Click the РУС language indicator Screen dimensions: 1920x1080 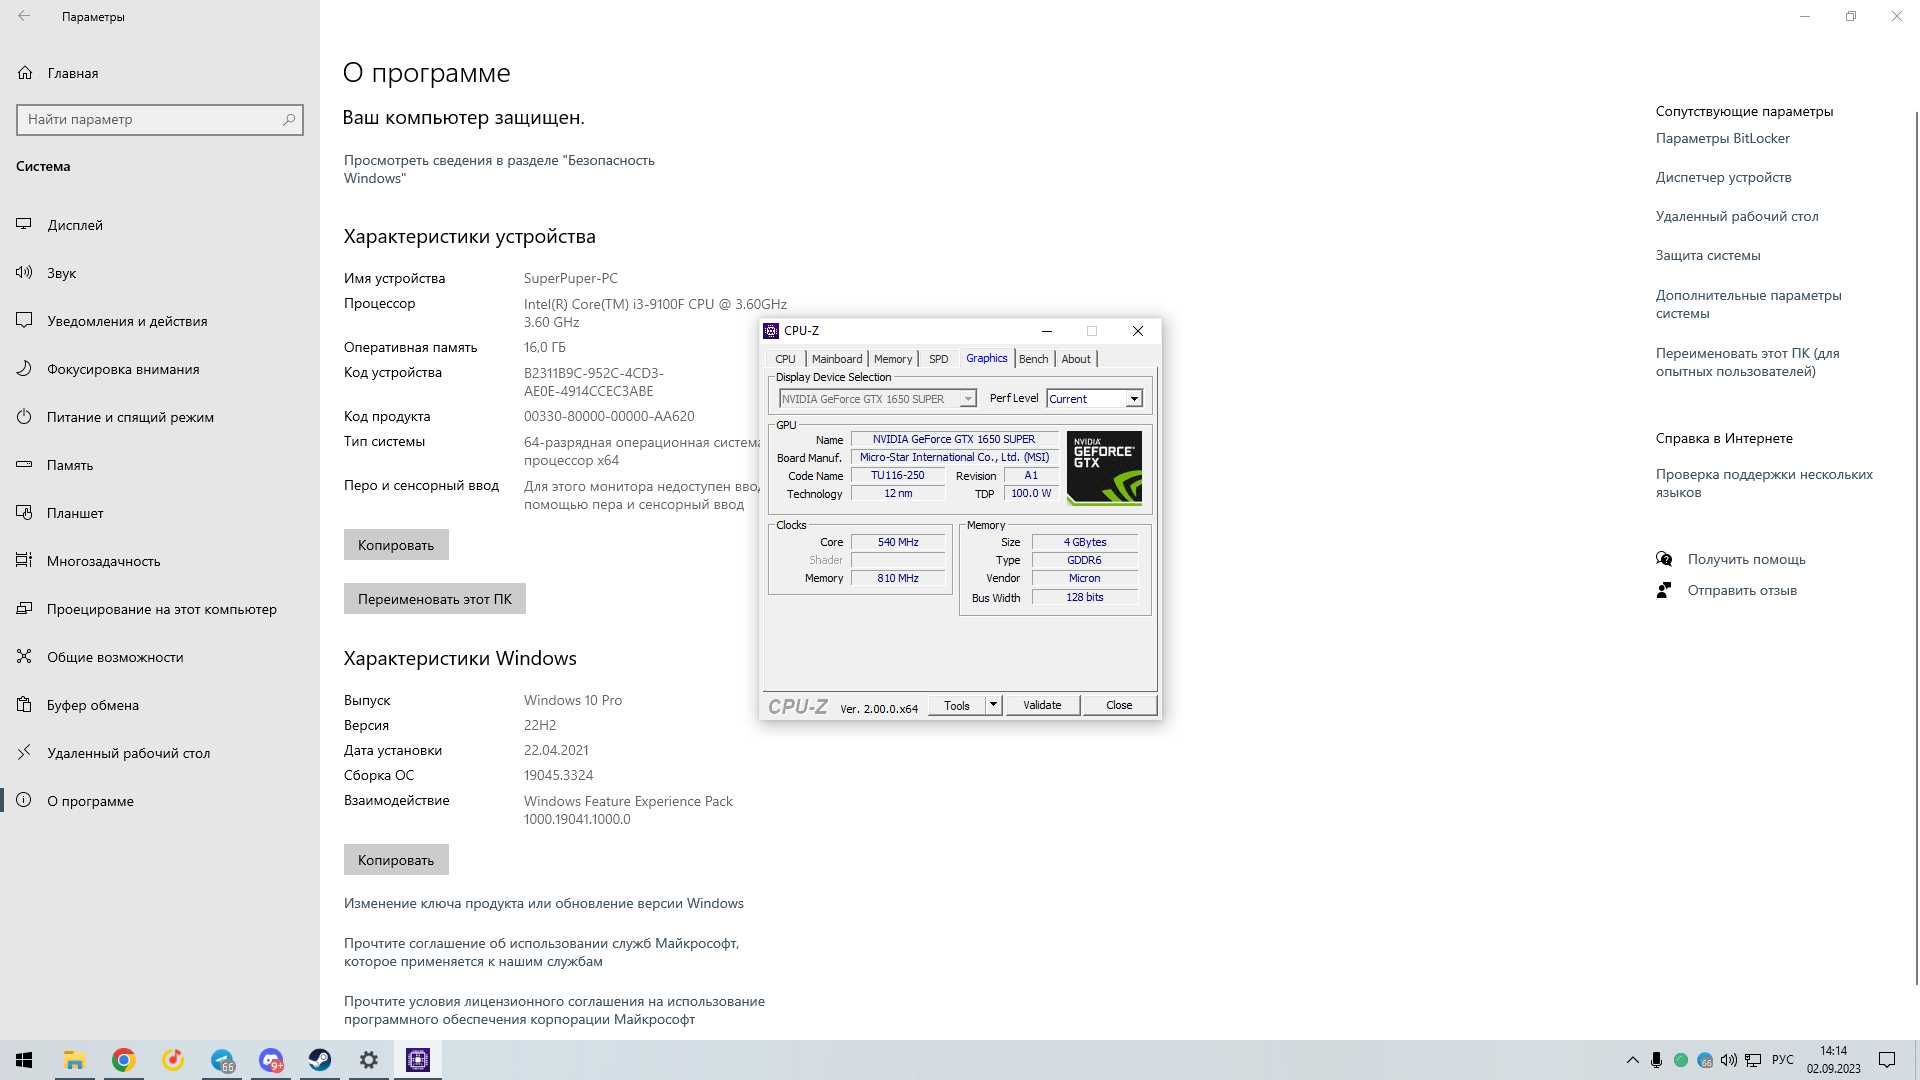tap(1782, 1060)
